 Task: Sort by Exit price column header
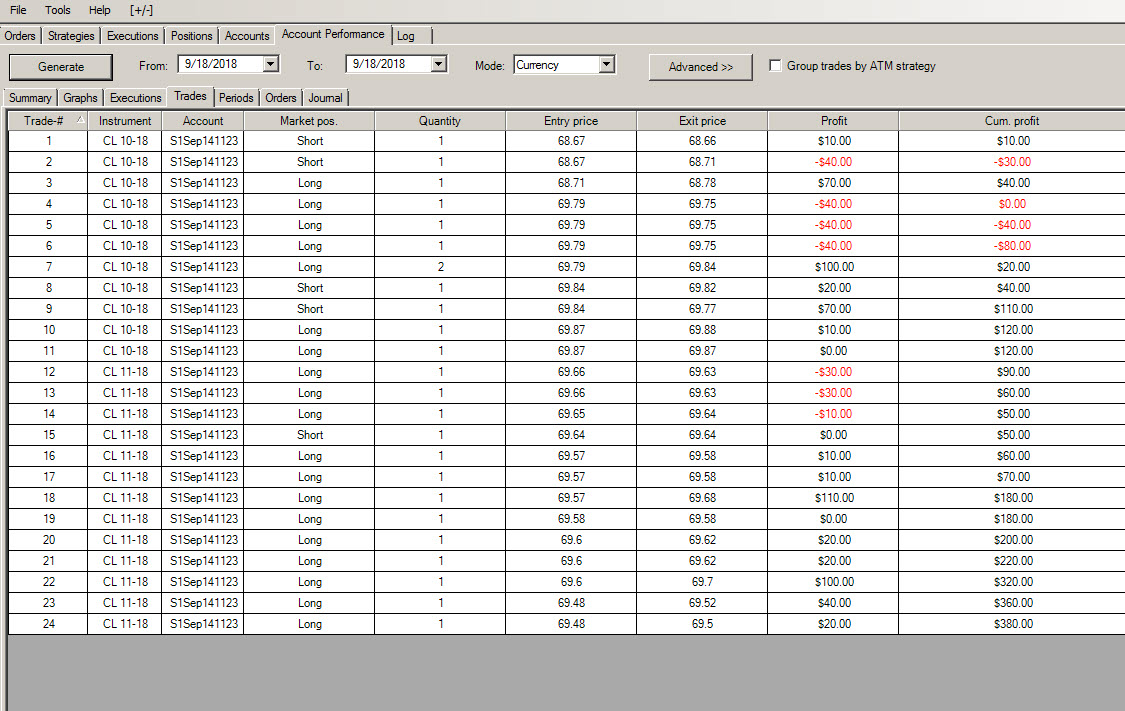tap(702, 121)
